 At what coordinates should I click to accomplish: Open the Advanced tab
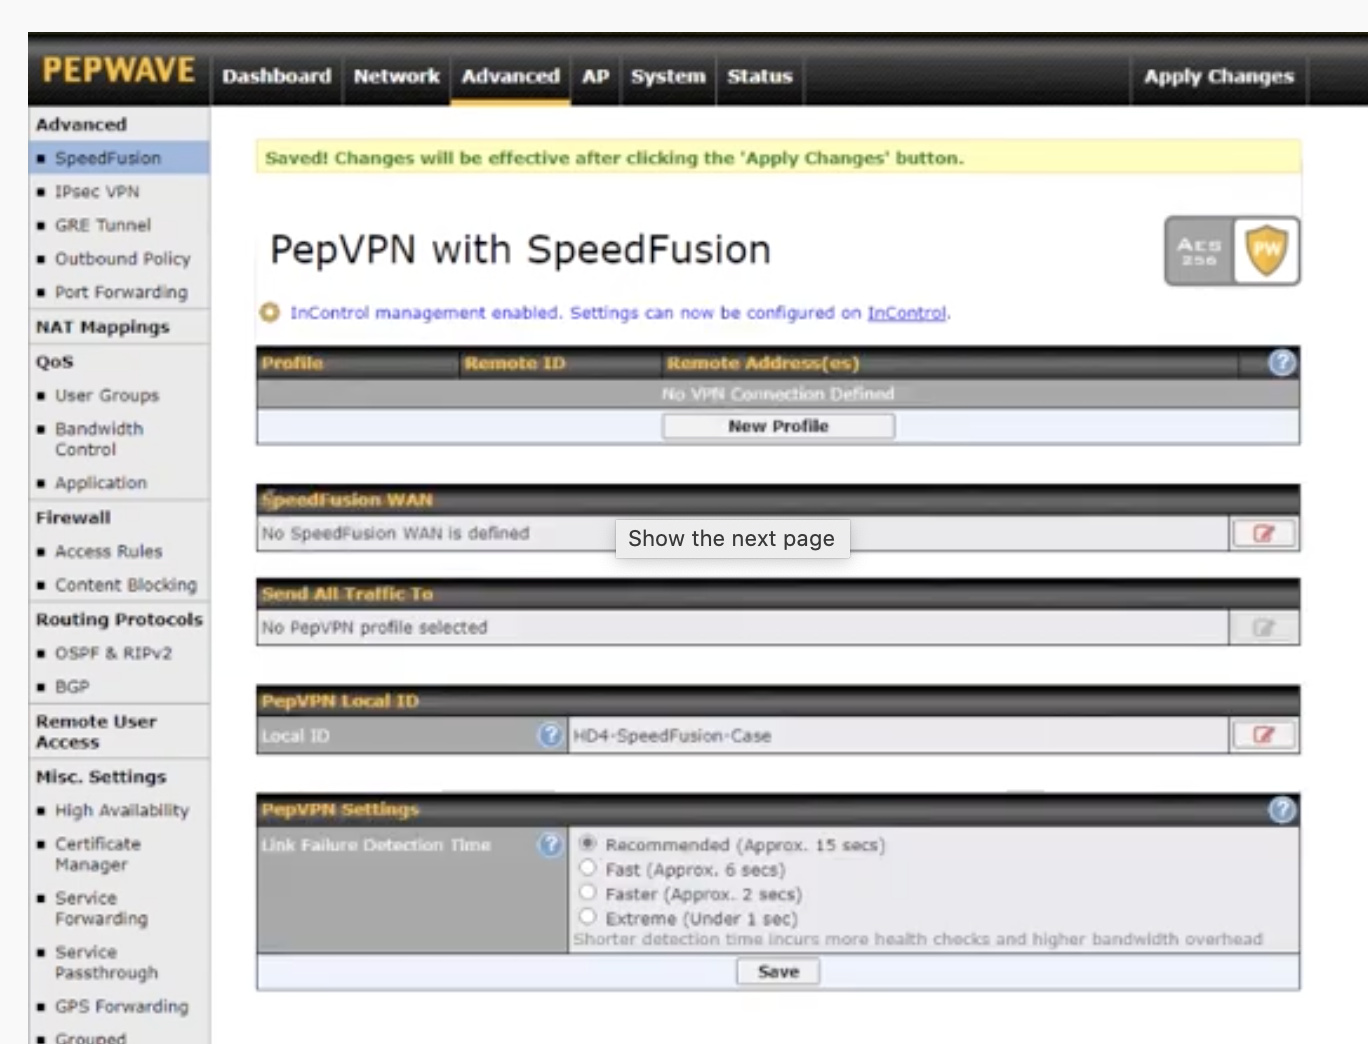(x=510, y=76)
